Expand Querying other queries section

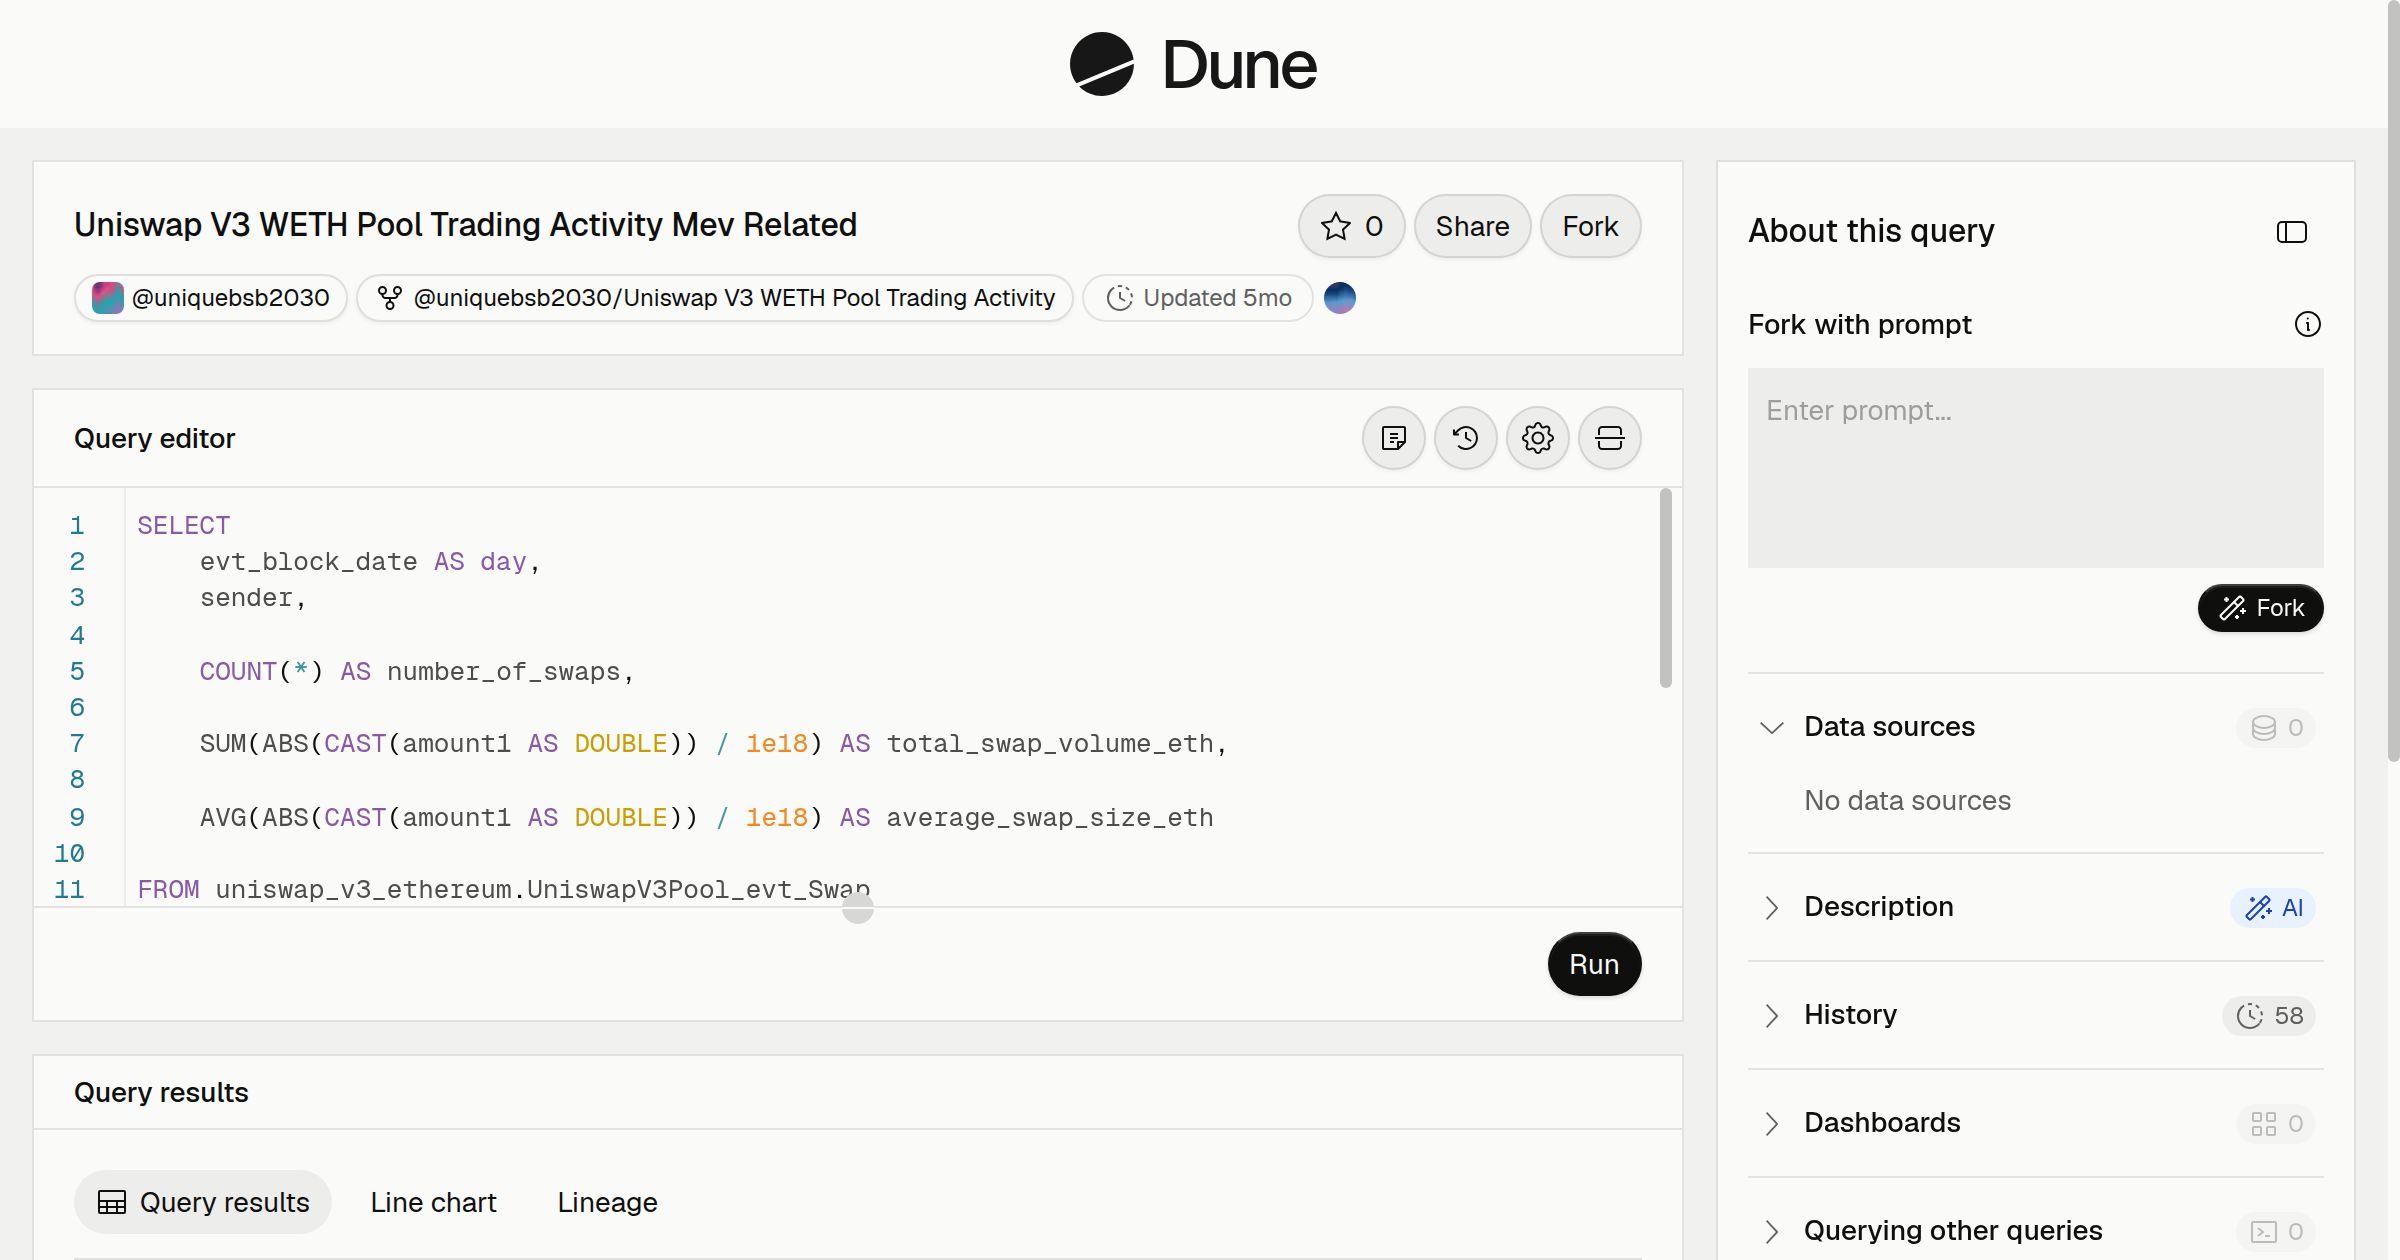[1771, 1231]
